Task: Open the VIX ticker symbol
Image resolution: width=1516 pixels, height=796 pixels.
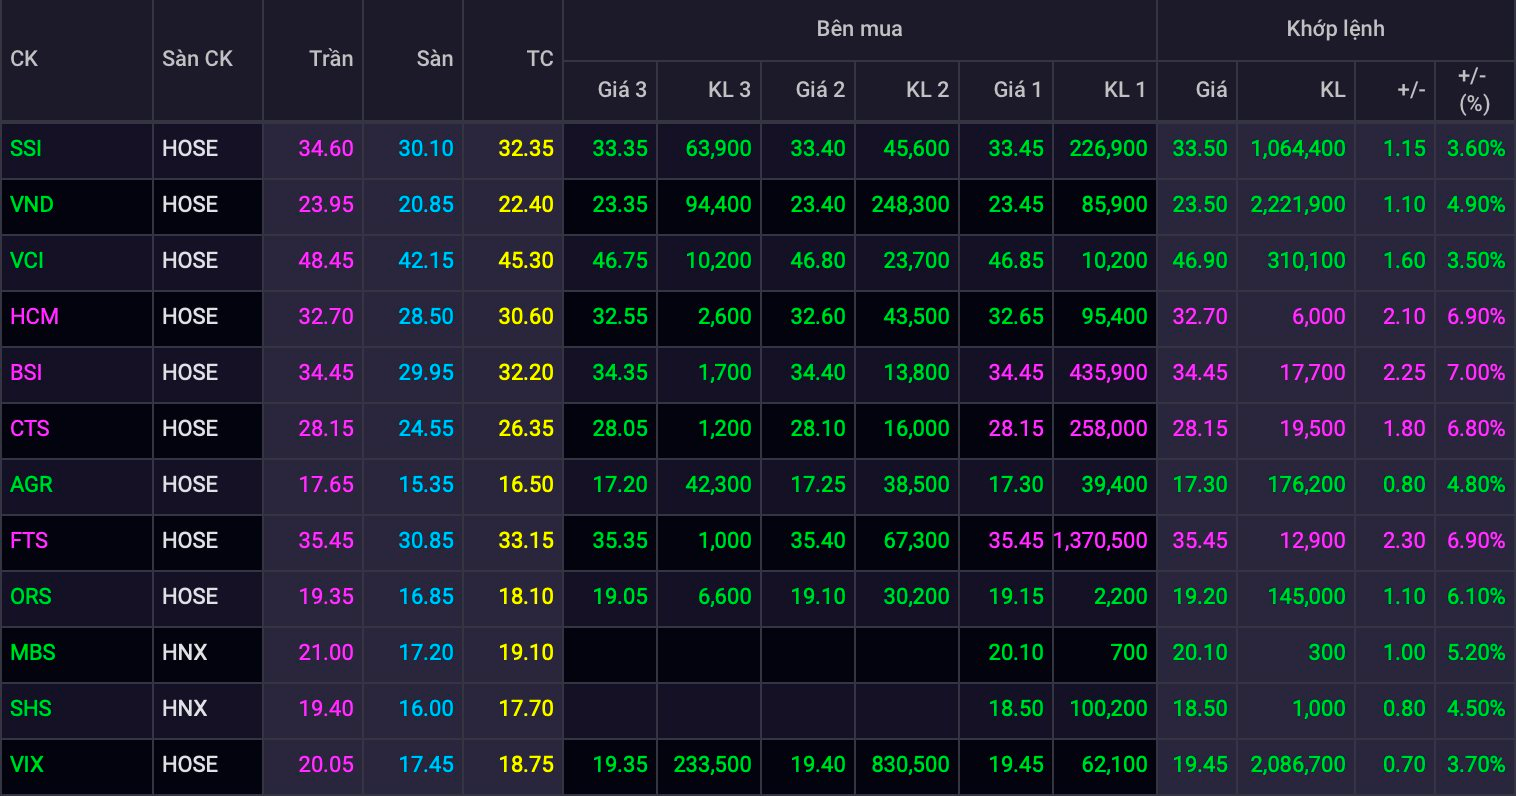Action: (x=27, y=765)
